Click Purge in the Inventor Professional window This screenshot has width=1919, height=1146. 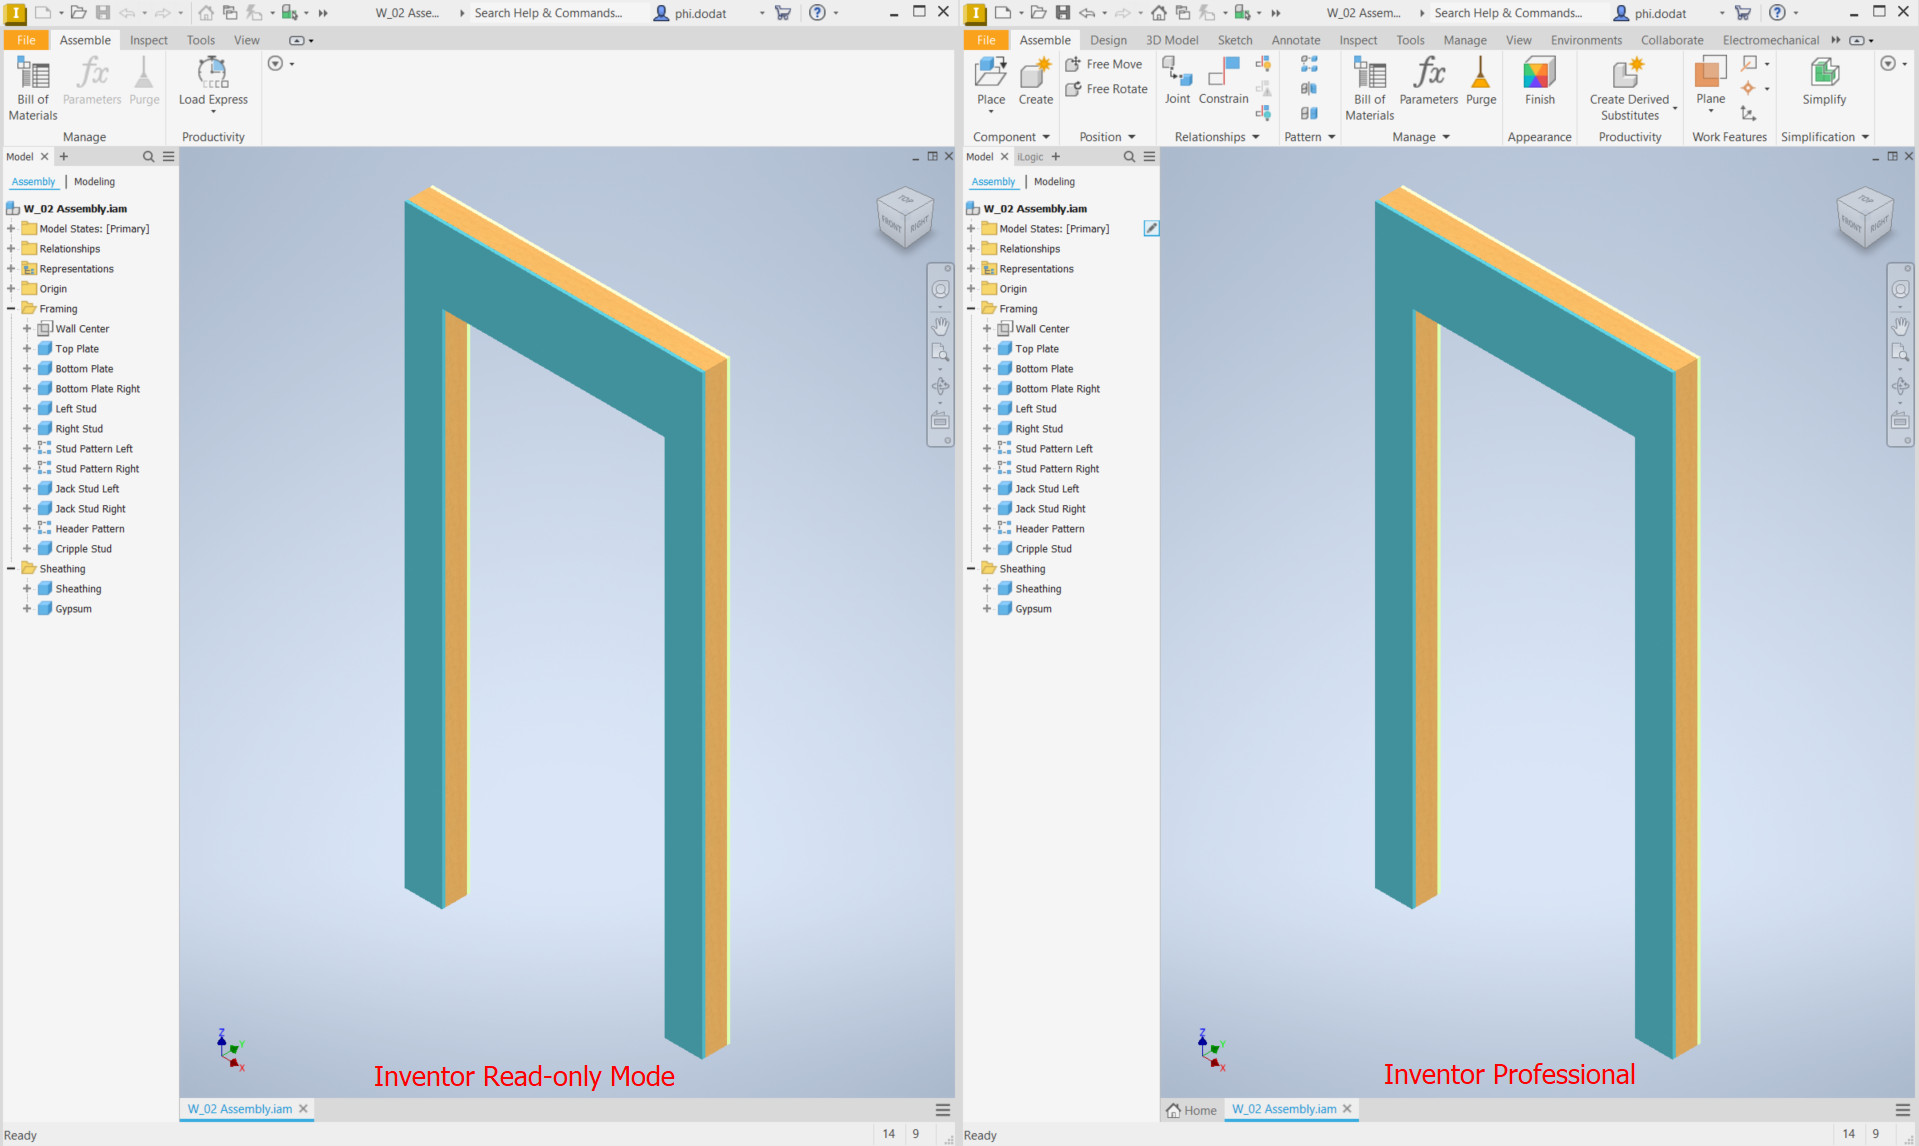pos(1481,81)
